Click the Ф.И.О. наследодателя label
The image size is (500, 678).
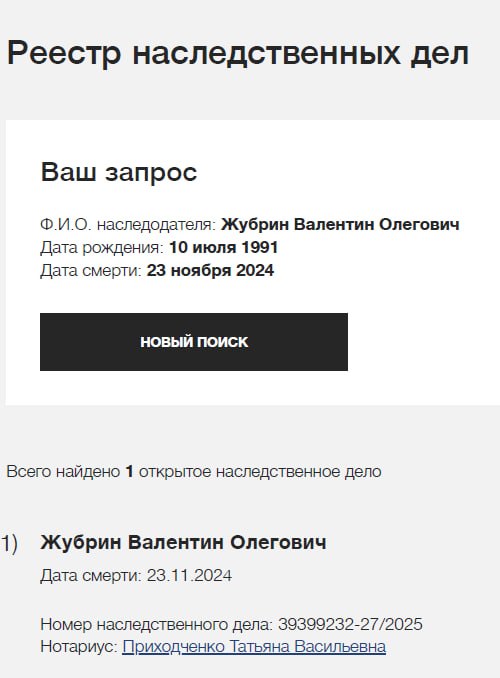[x=128, y=224]
